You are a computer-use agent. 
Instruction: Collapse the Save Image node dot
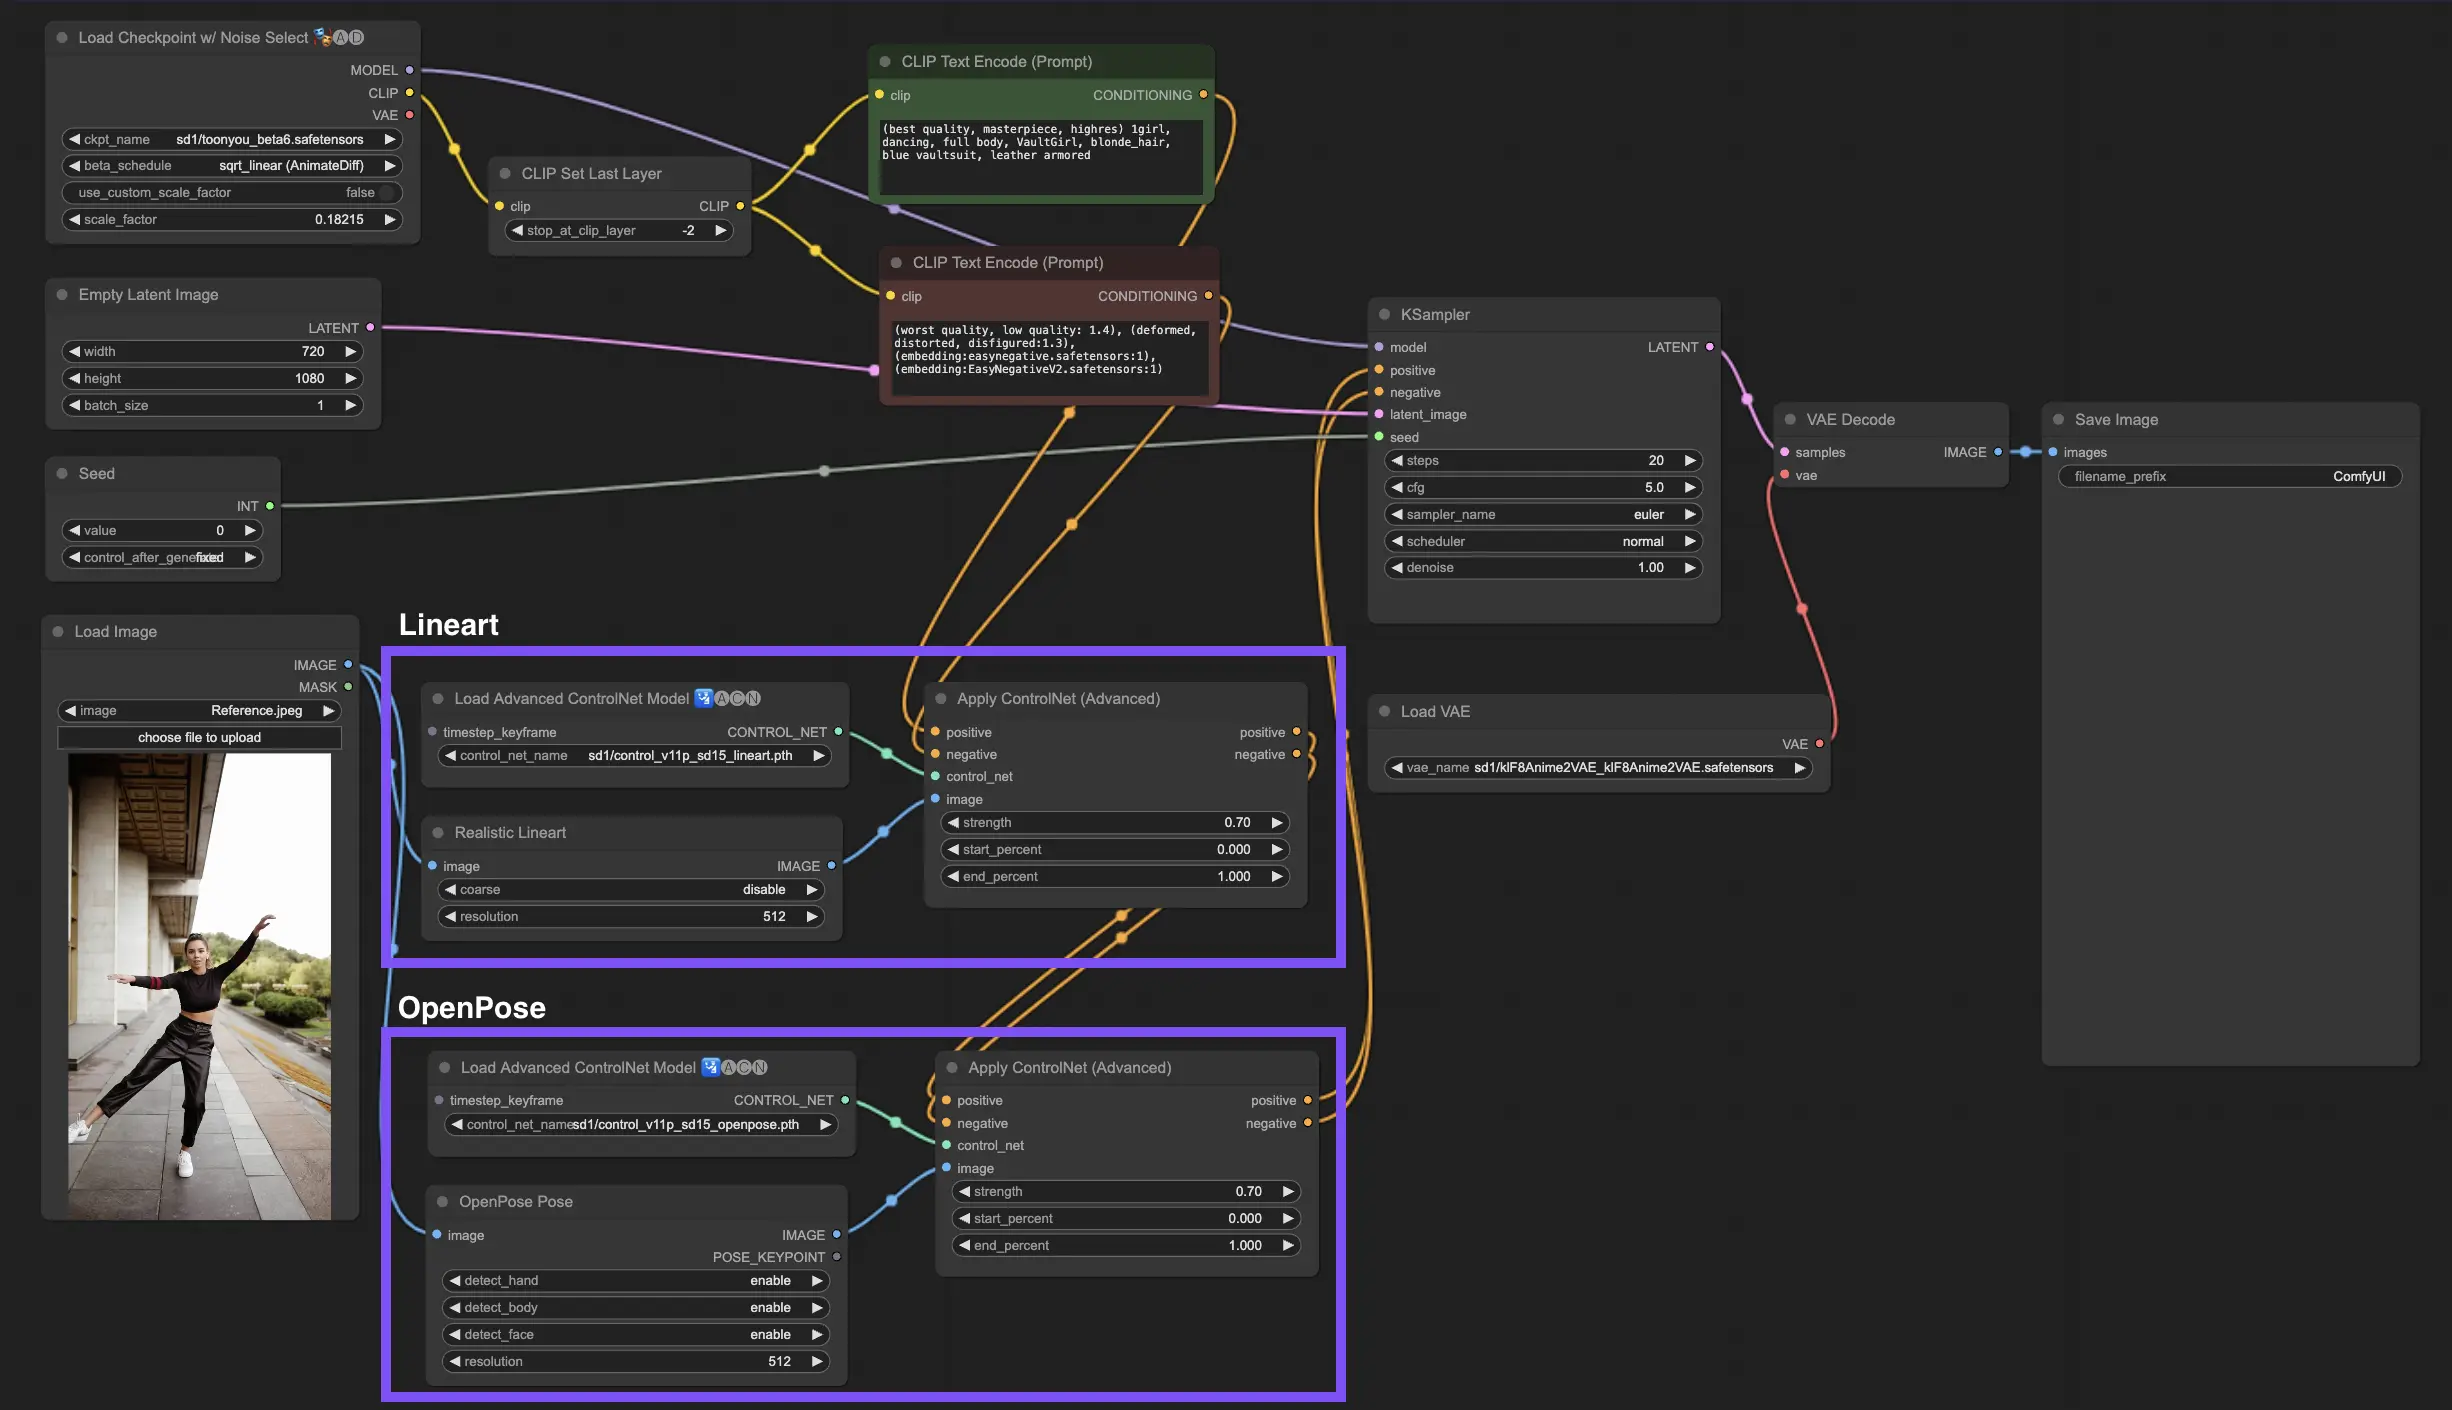pos(2058,420)
